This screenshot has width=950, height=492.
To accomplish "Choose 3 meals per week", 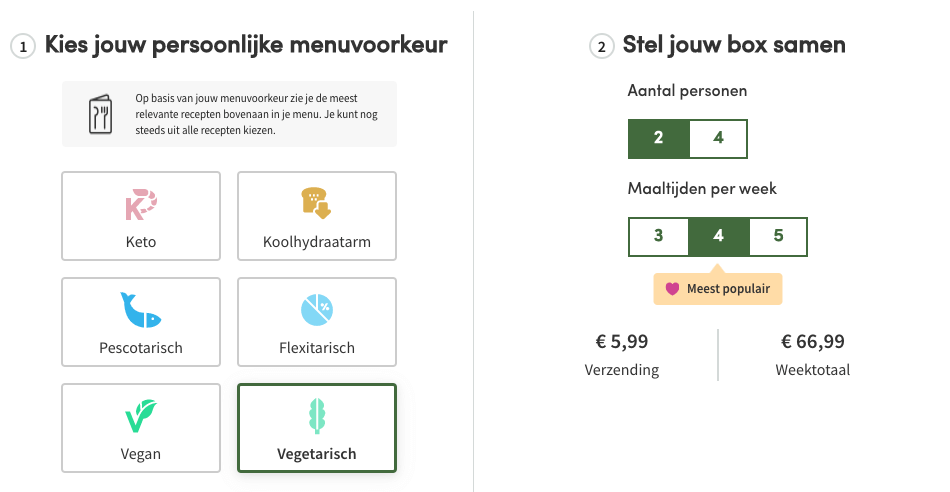I will tap(658, 236).
